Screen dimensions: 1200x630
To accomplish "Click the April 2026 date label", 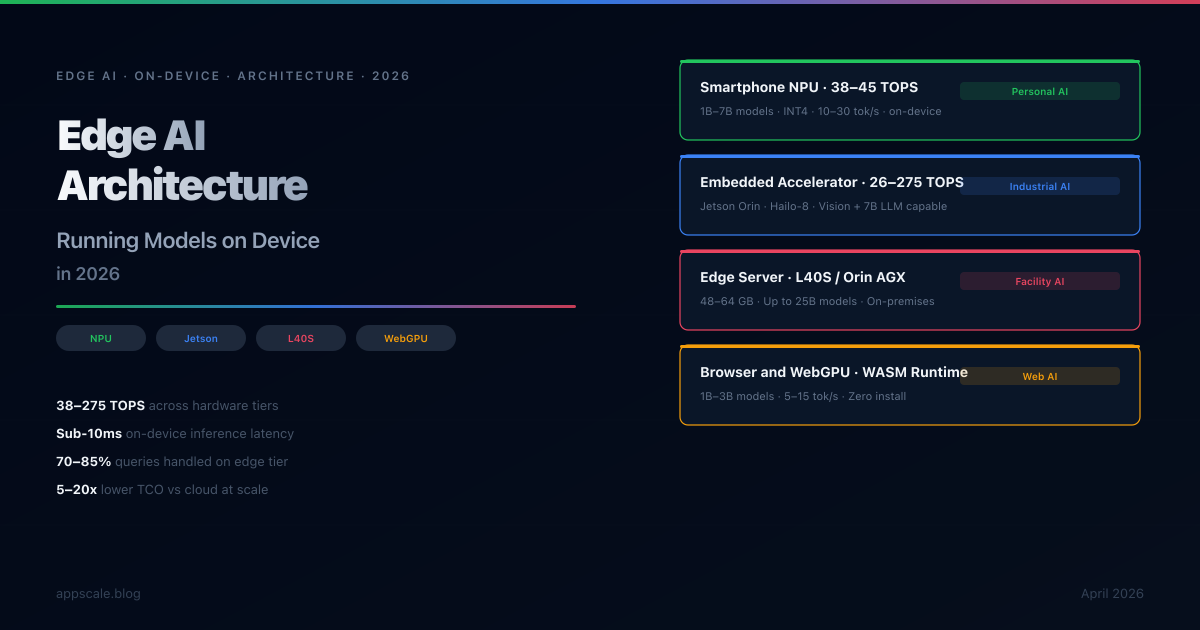I will [1111, 594].
